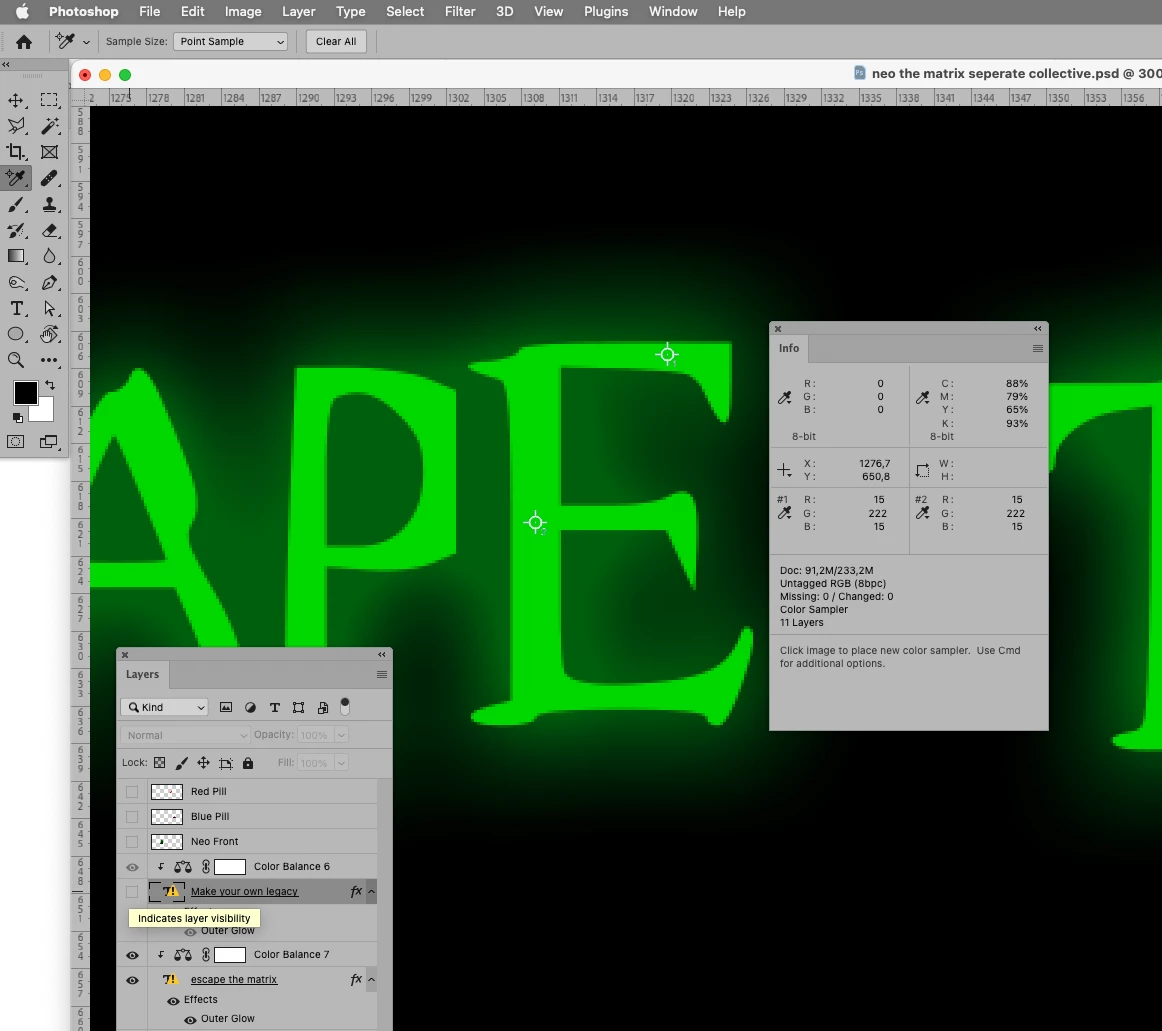The image size is (1162, 1031).
Task: Select the Polygonal Lasso tool
Action: 16,126
